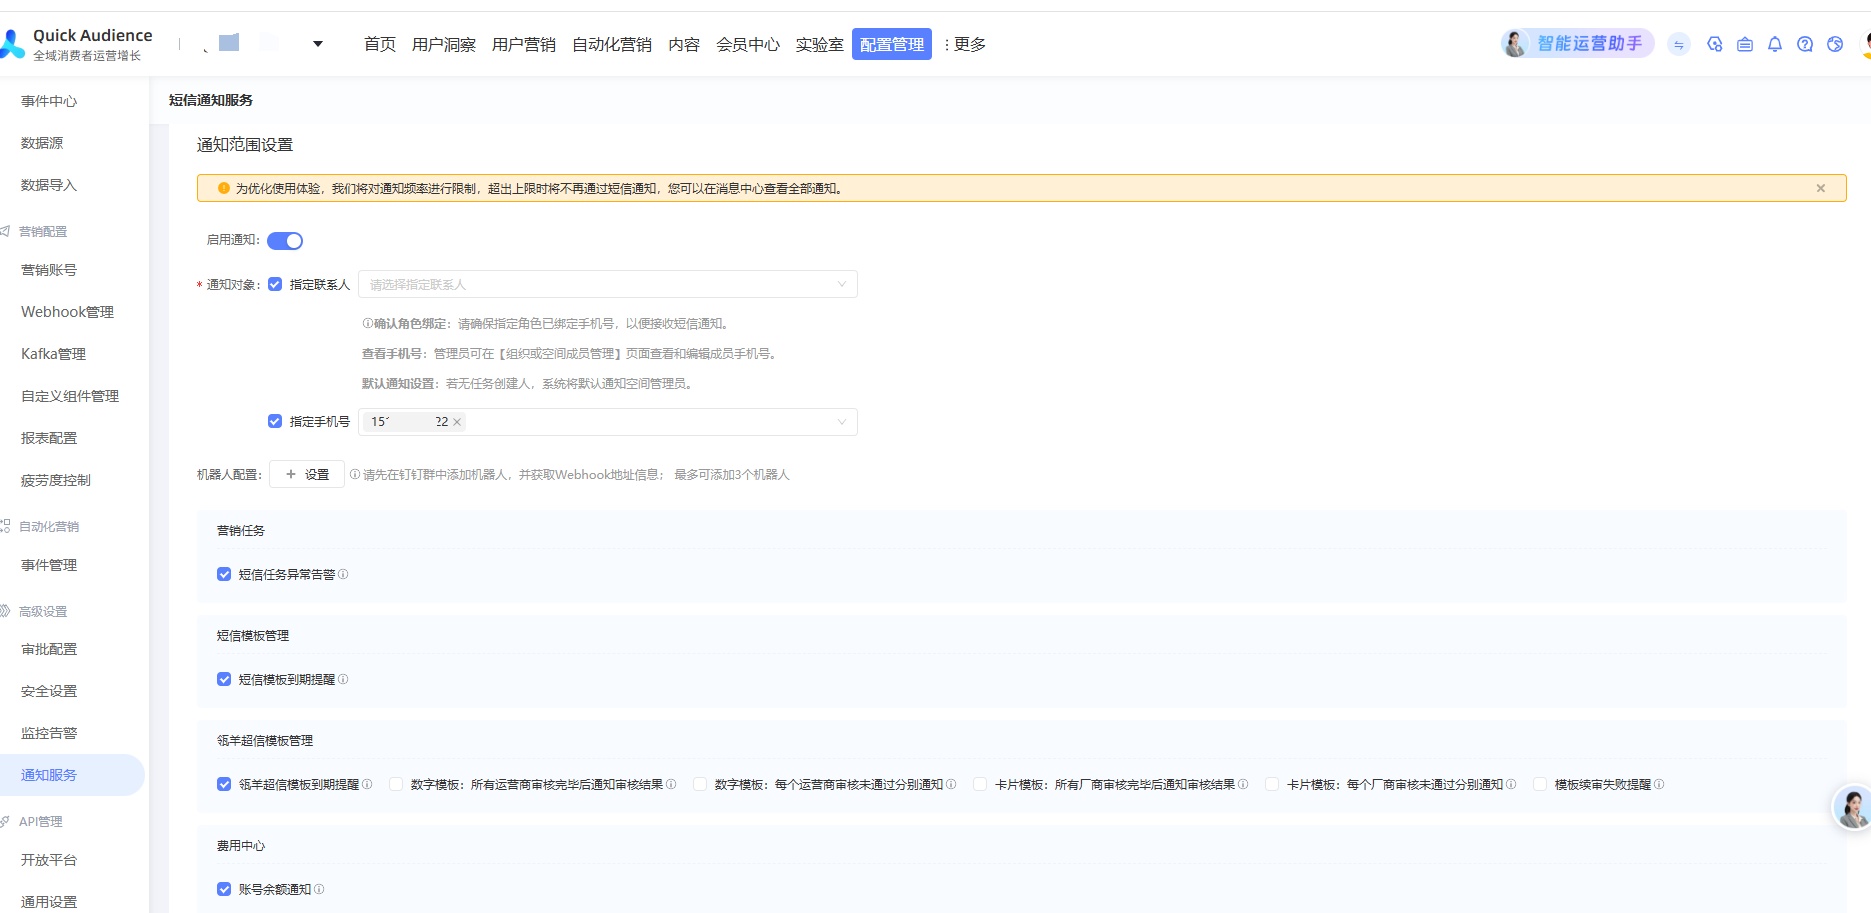
Task: Open 内容 in top navigation
Action: click(684, 44)
